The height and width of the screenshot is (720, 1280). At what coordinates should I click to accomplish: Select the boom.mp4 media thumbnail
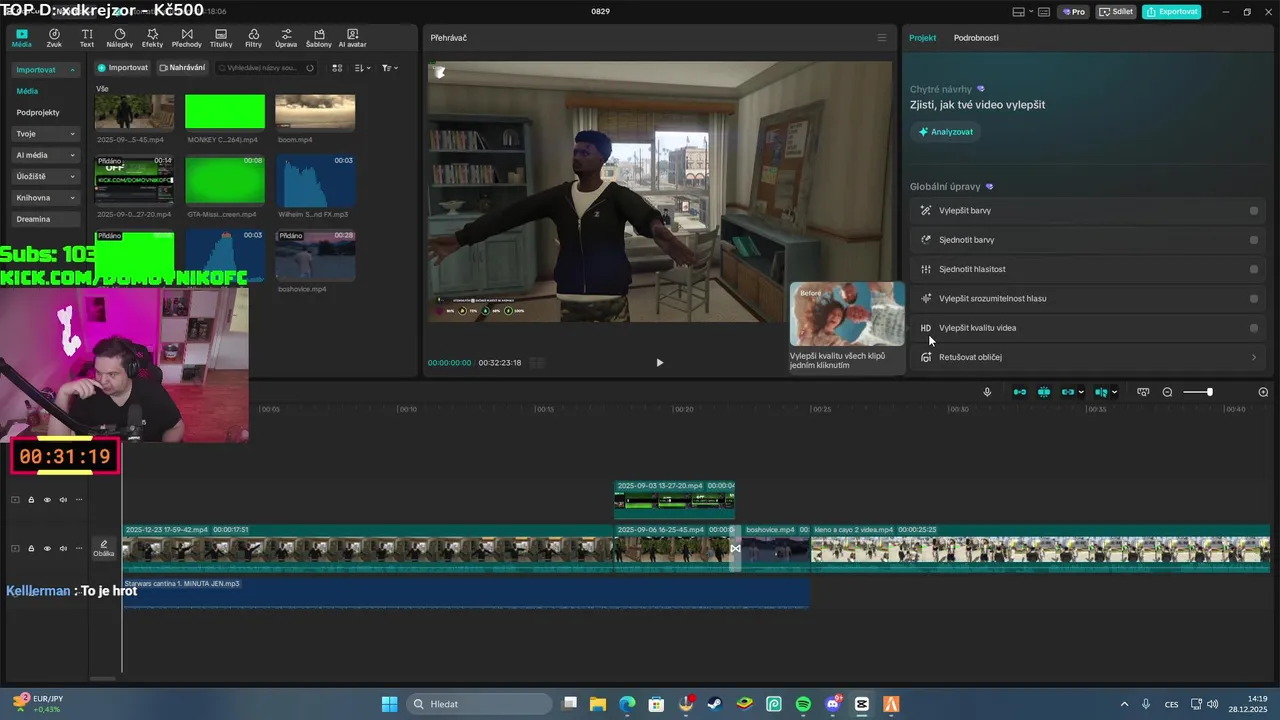pos(315,112)
